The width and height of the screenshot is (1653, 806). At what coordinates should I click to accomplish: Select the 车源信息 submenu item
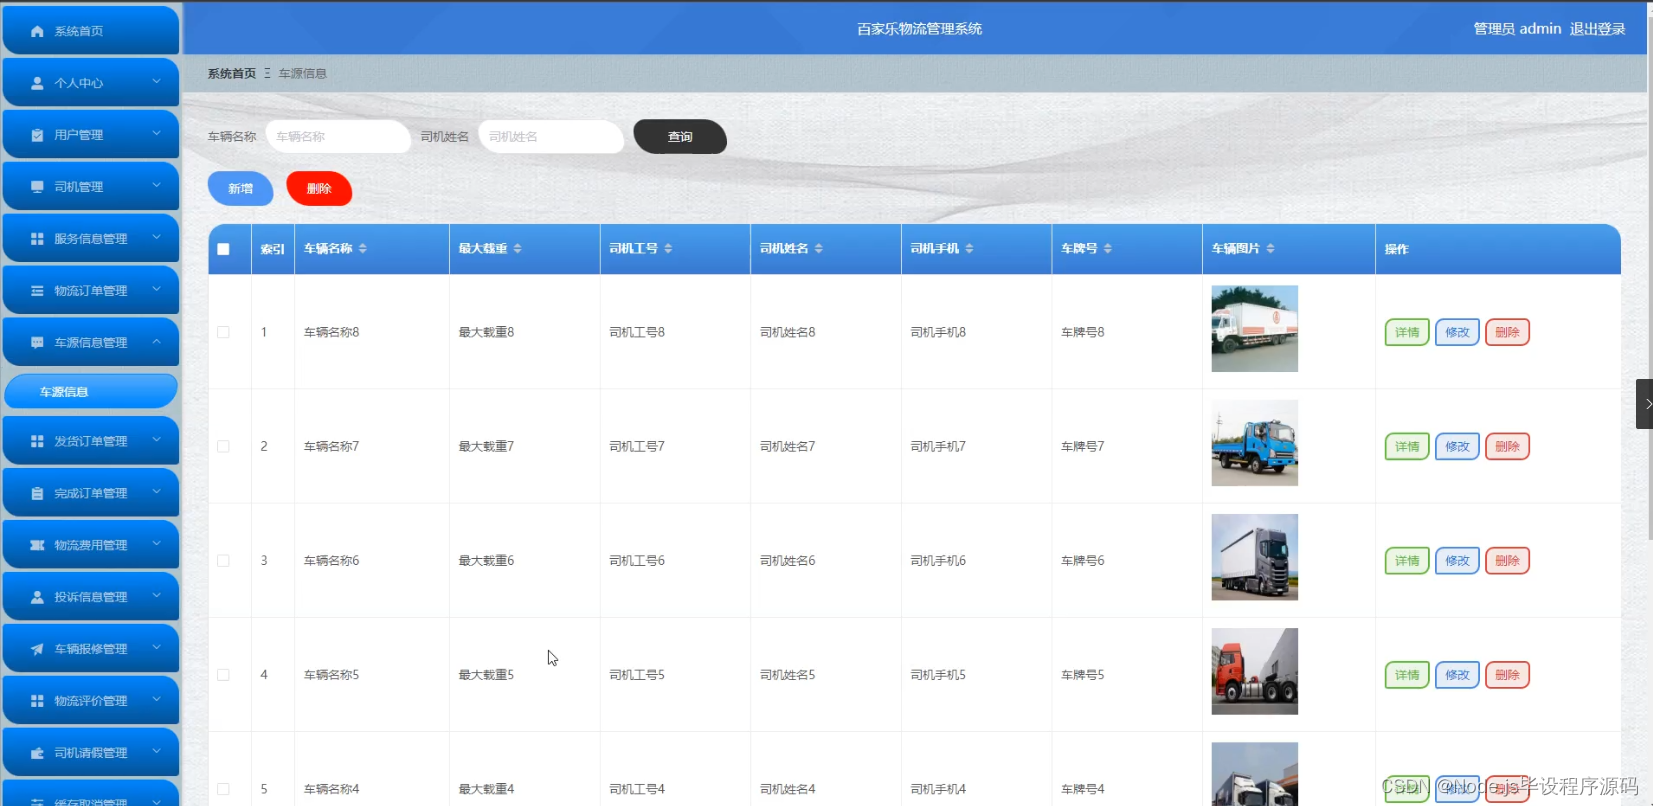[91, 392]
